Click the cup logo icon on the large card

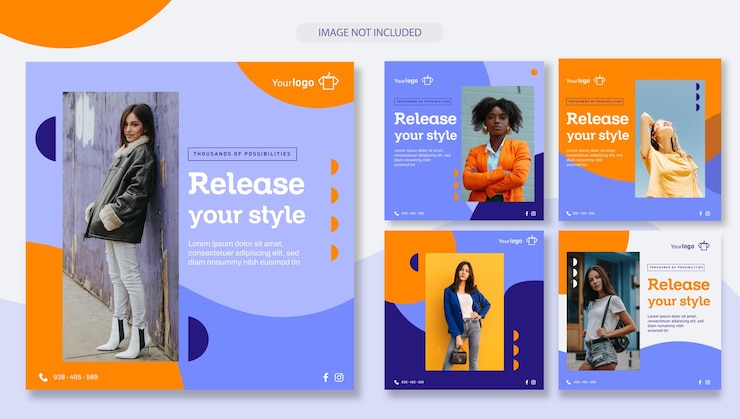pyautogui.click(x=328, y=81)
